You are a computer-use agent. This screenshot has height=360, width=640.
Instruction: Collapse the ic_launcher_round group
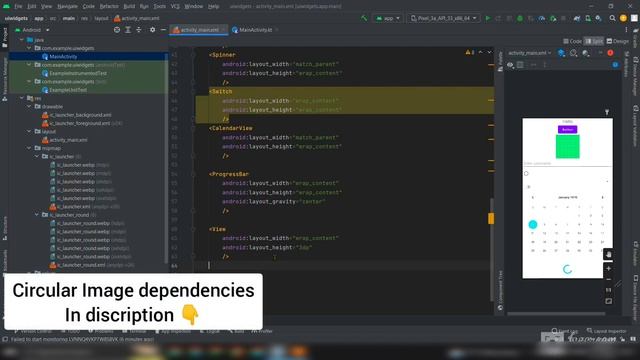click(x=37, y=214)
